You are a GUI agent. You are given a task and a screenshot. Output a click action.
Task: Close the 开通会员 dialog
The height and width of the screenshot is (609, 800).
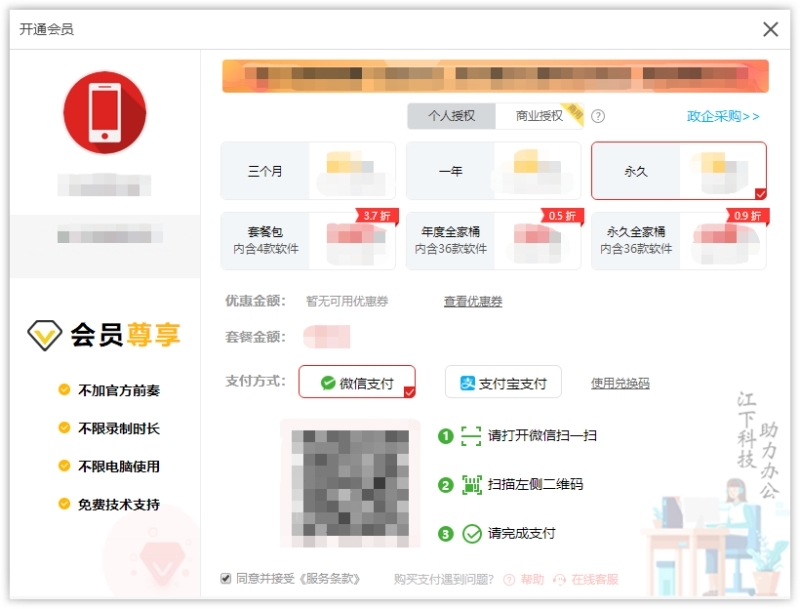click(770, 29)
